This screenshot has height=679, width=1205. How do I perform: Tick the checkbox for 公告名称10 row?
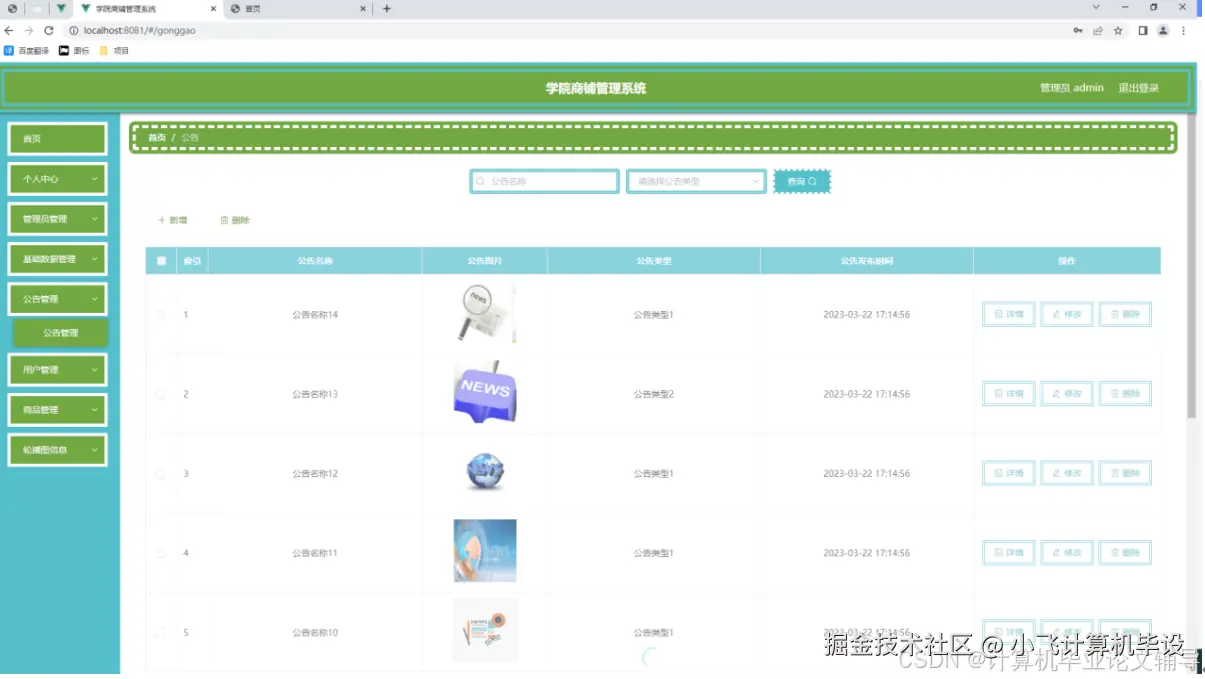click(x=160, y=632)
